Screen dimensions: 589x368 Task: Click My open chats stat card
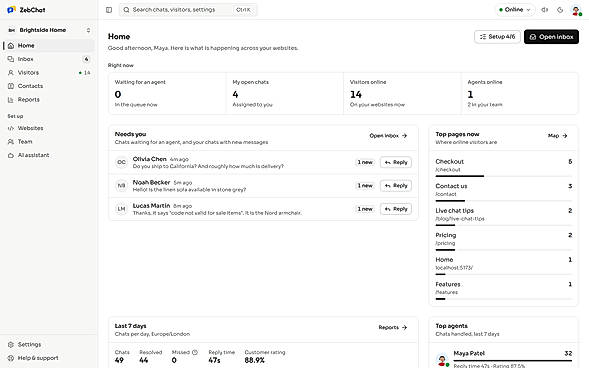(x=285, y=94)
